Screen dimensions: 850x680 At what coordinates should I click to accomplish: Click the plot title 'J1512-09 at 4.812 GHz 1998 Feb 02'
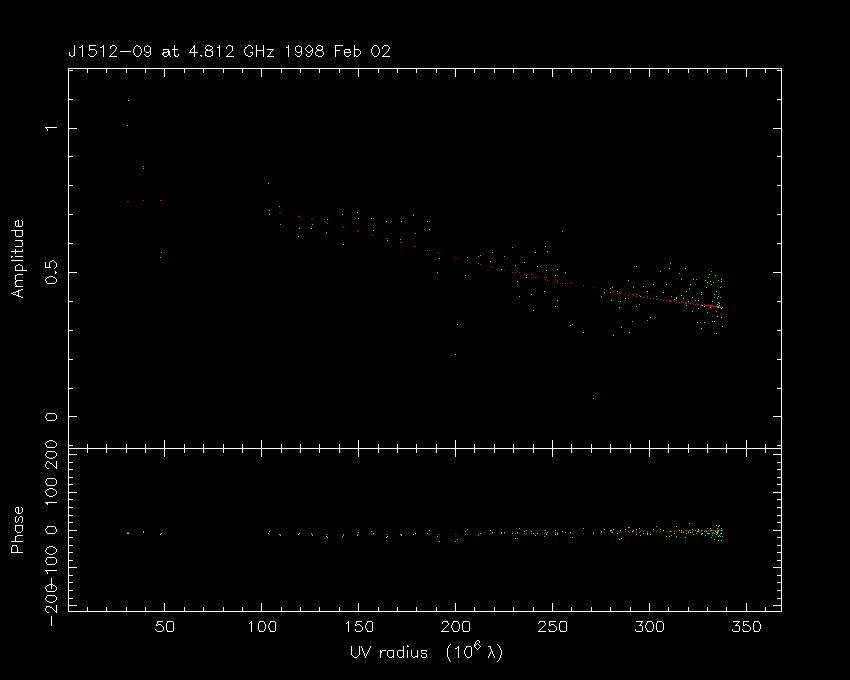coord(229,52)
